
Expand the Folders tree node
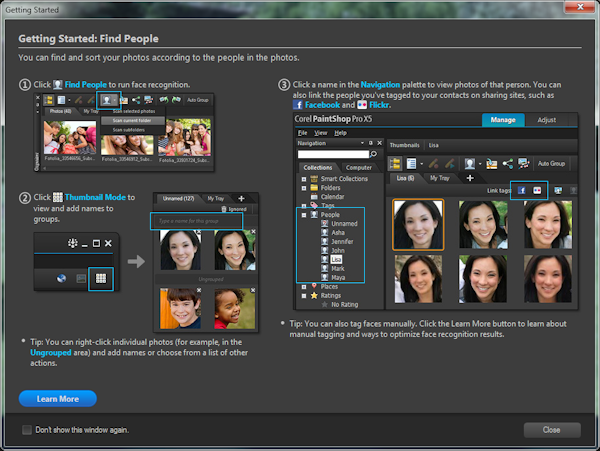tap(303, 186)
